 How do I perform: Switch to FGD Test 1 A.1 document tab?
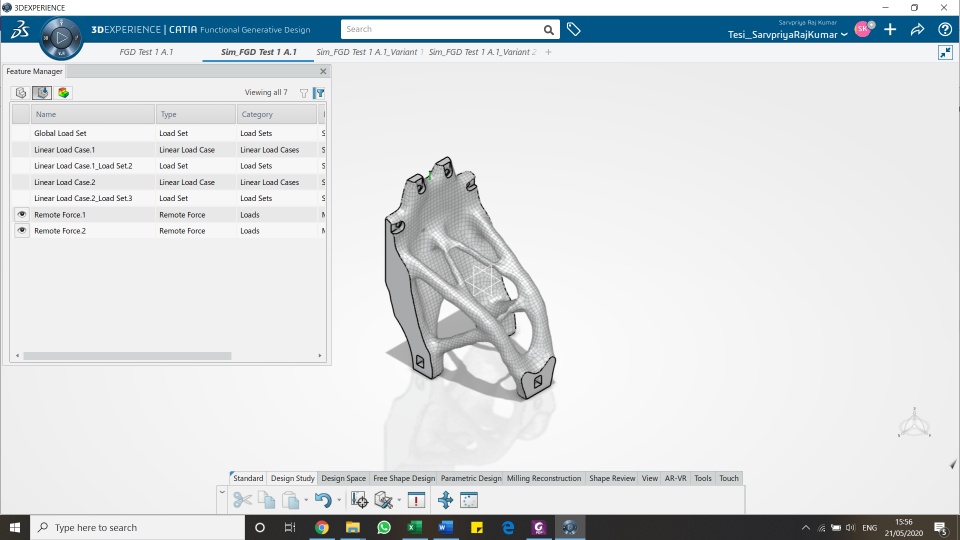pyautogui.click(x=146, y=52)
